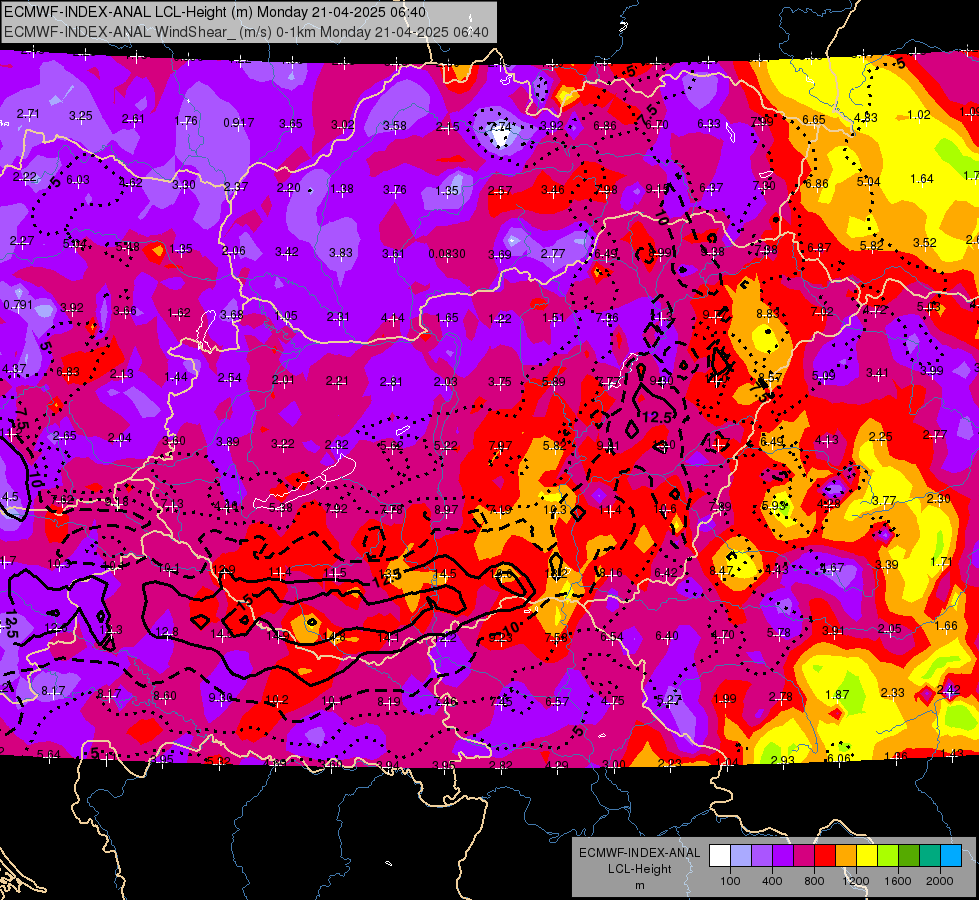
Task: Click the grid value 0.0830
Action: point(447,254)
